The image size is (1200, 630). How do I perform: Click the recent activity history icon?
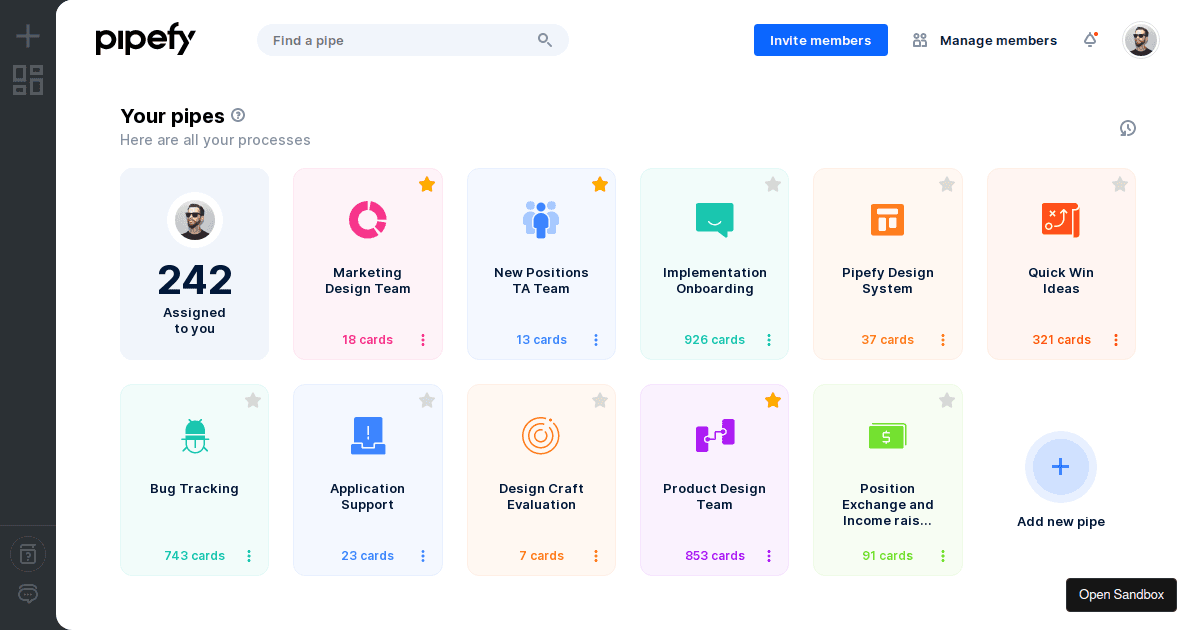(x=1128, y=128)
